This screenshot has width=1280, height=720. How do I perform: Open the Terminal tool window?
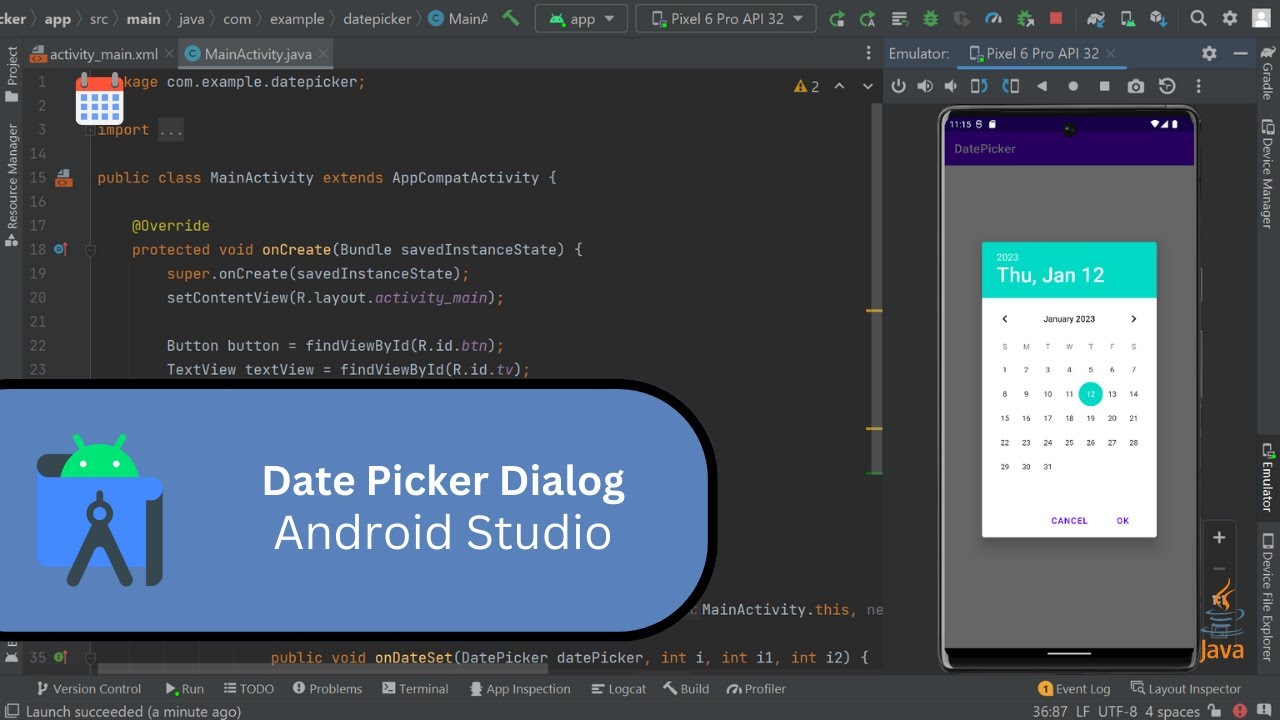415,689
